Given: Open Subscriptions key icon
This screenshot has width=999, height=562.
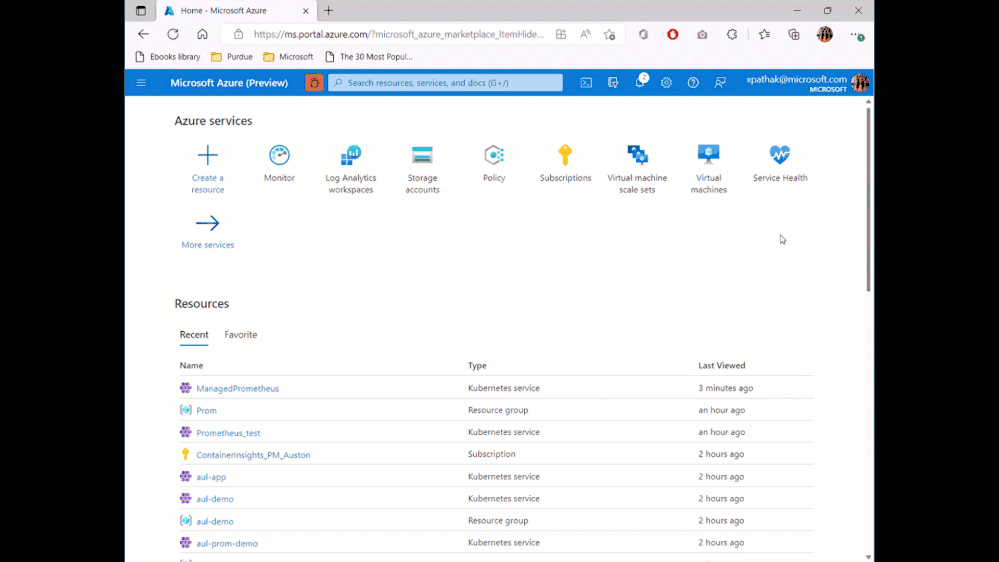Looking at the screenshot, I should [x=565, y=155].
